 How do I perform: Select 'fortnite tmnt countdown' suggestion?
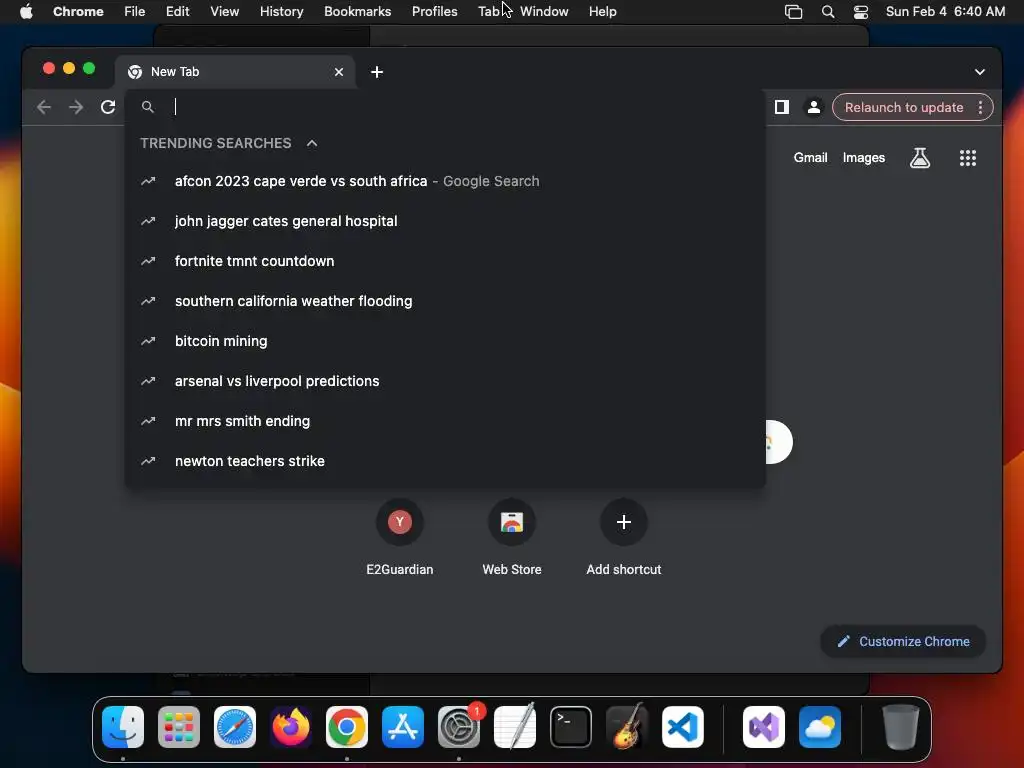coord(445,261)
